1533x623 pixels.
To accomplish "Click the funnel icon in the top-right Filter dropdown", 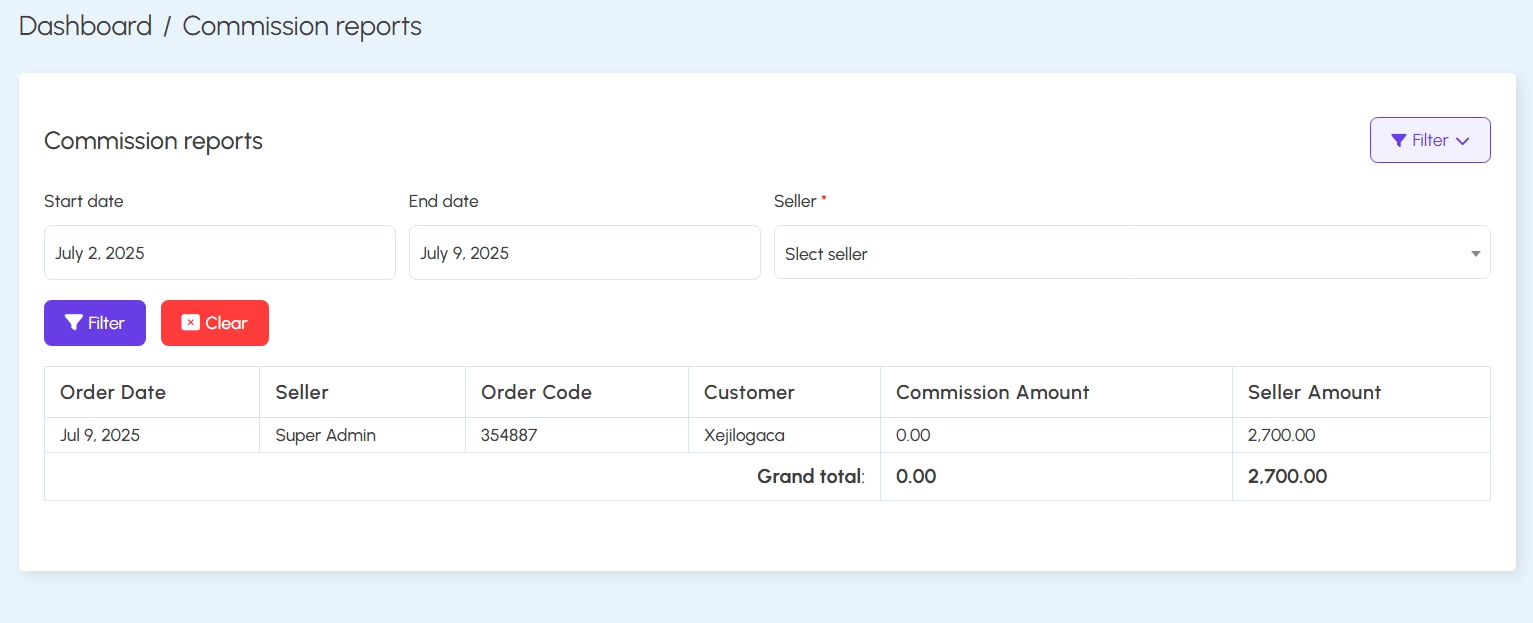I will 1399,140.
